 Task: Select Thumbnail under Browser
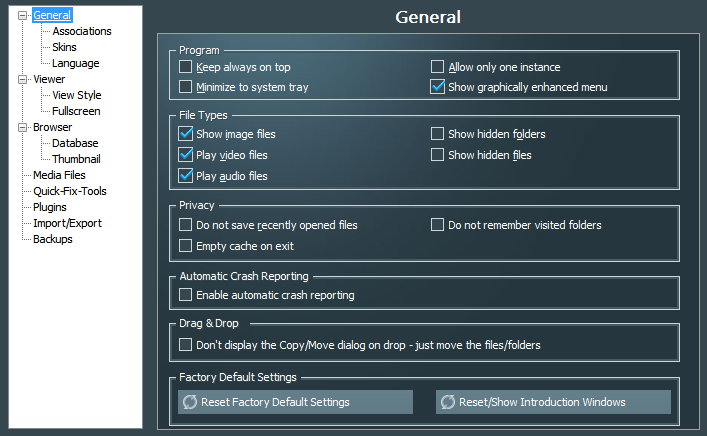(76, 159)
